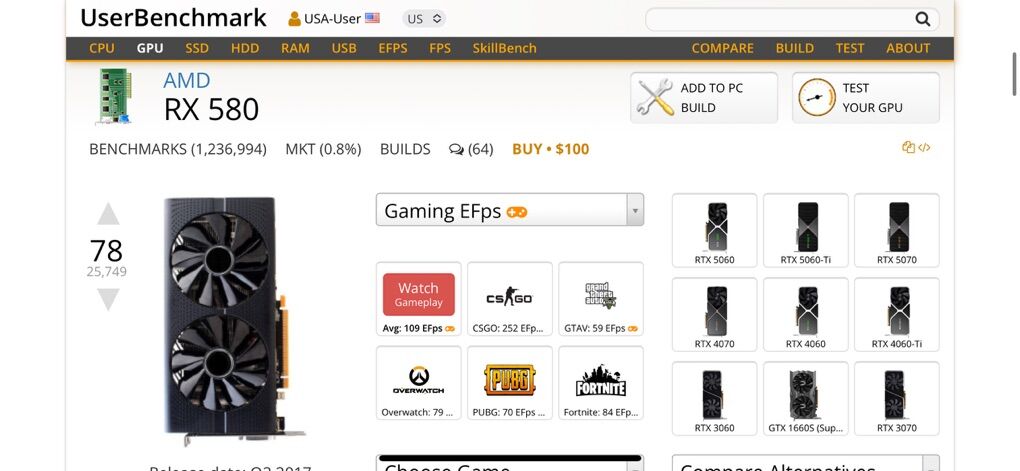Open the PUBG game tile

pyautogui.click(x=509, y=383)
